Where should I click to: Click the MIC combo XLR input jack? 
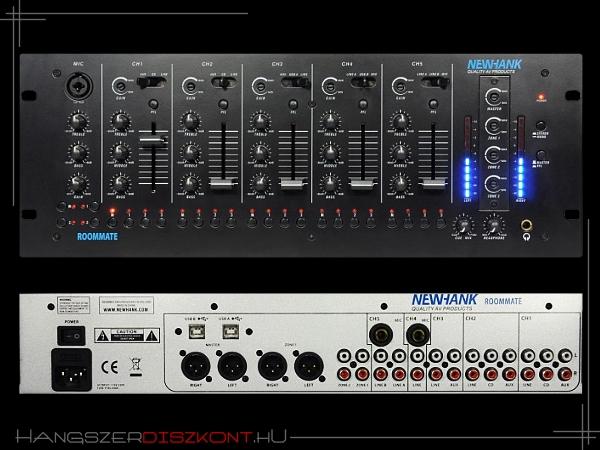coord(79,85)
